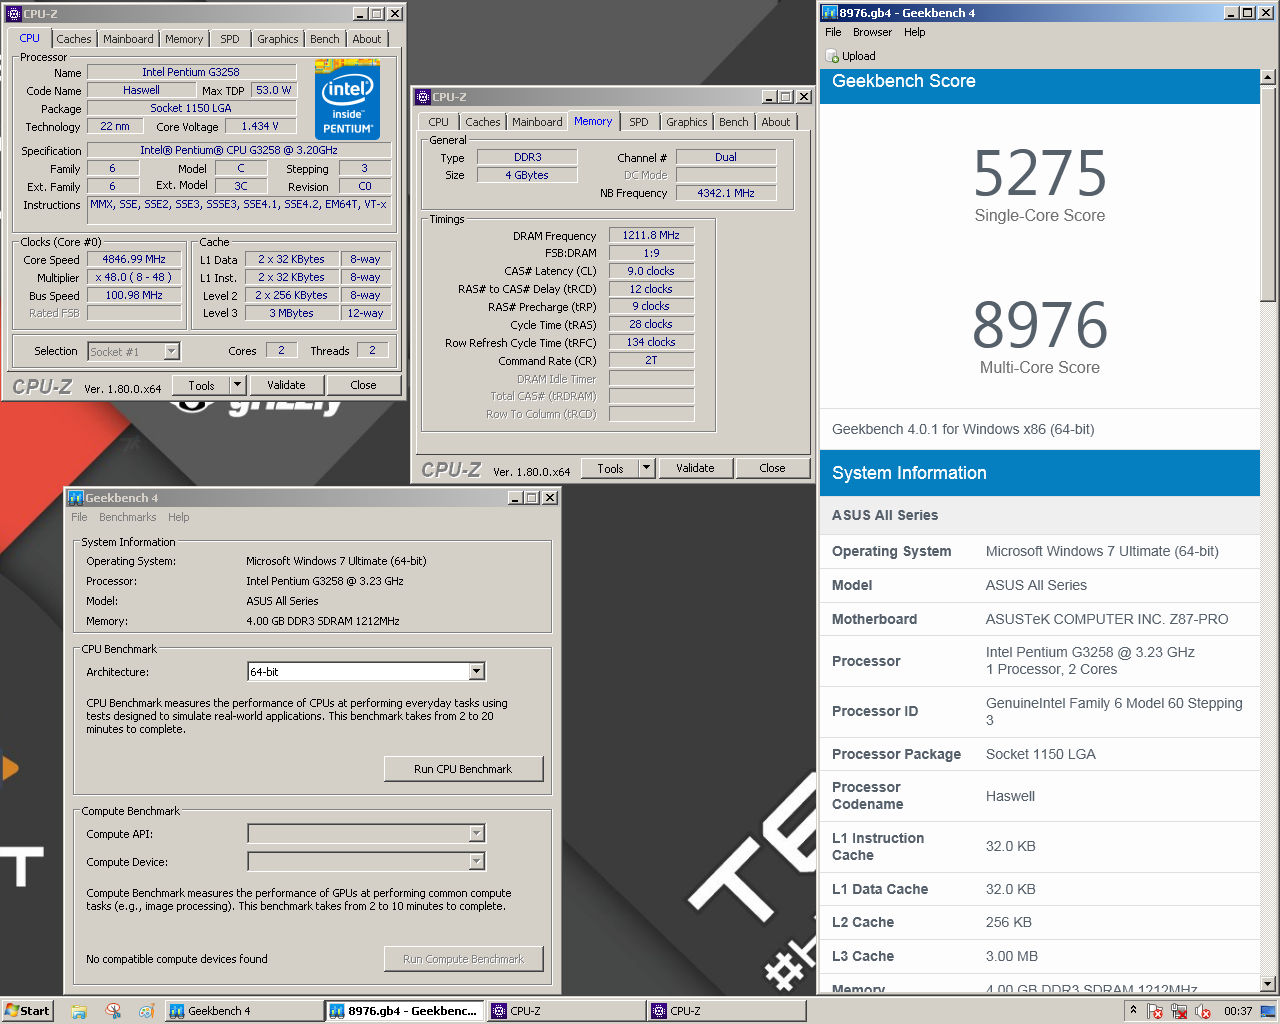Open Help menu in 8976.gb4 window
This screenshot has width=1280, height=1024.
[915, 32]
